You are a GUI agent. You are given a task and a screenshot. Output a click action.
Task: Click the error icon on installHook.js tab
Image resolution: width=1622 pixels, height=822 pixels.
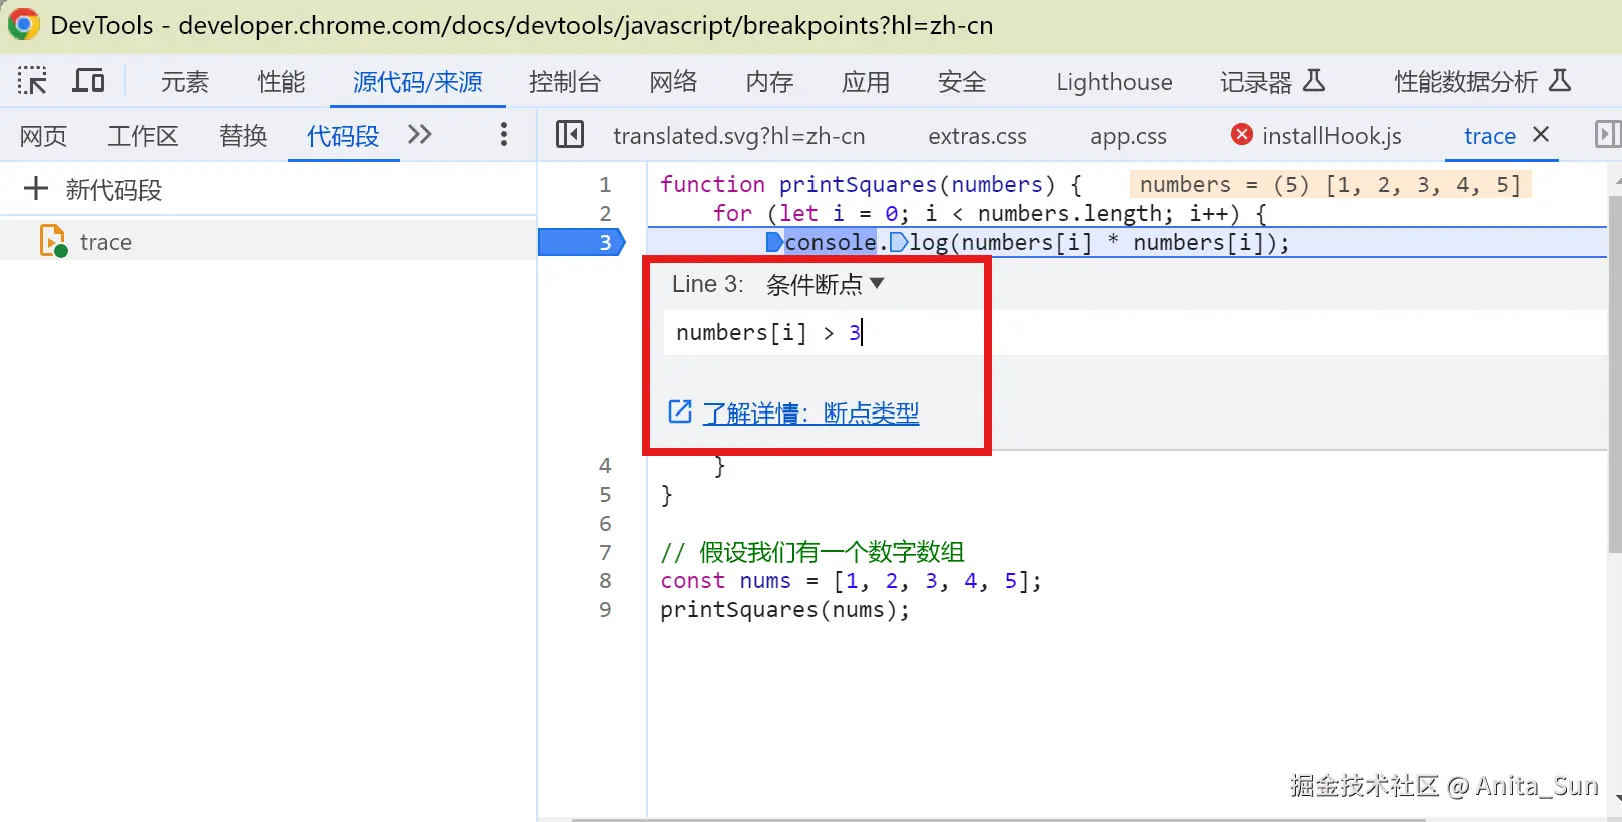1241,134
